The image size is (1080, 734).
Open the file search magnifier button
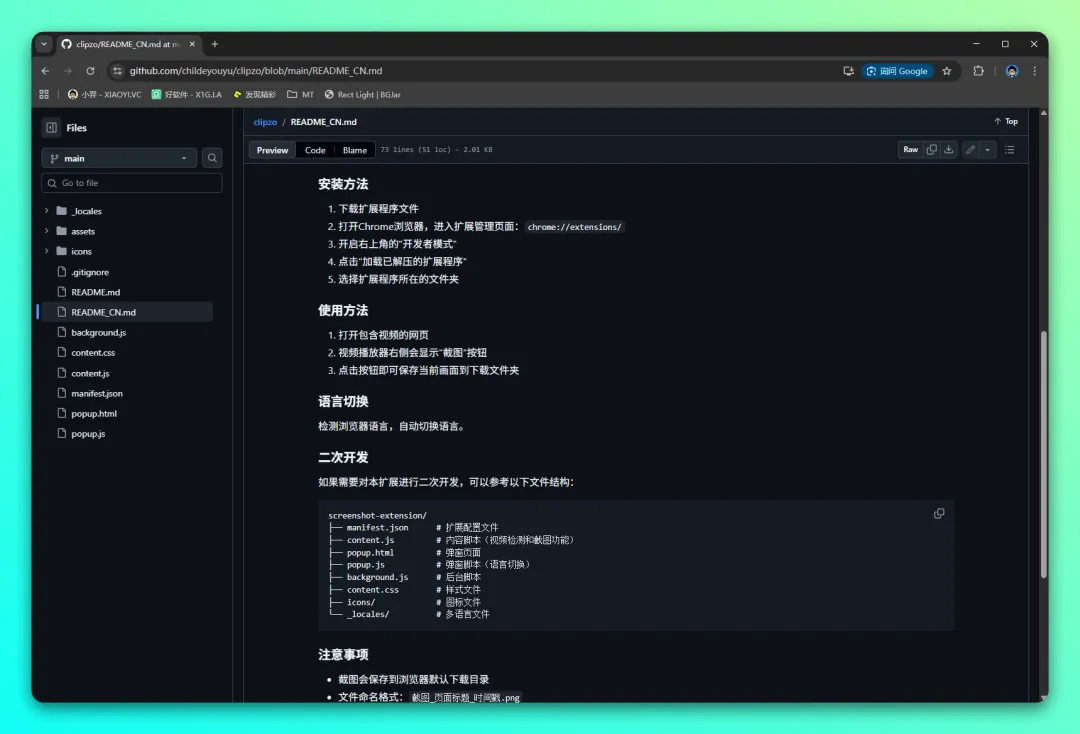pyautogui.click(x=212, y=158)
